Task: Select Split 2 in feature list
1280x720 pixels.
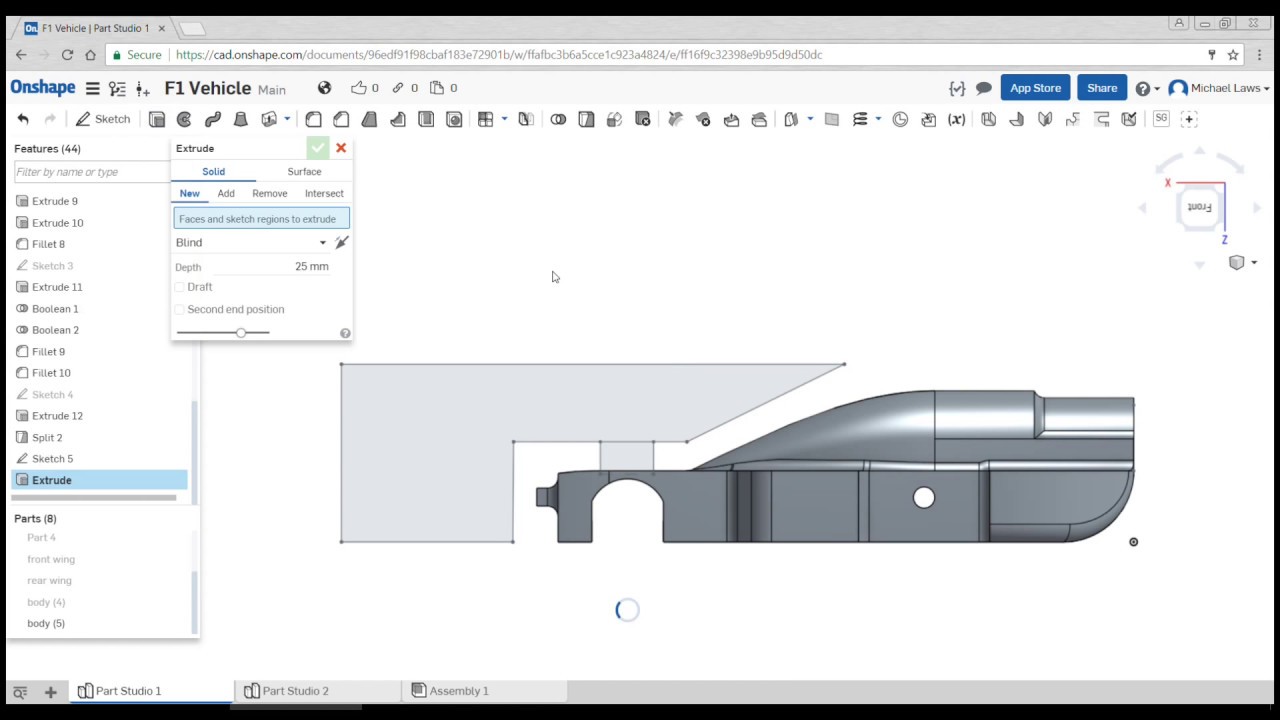Action: point(47,438)
